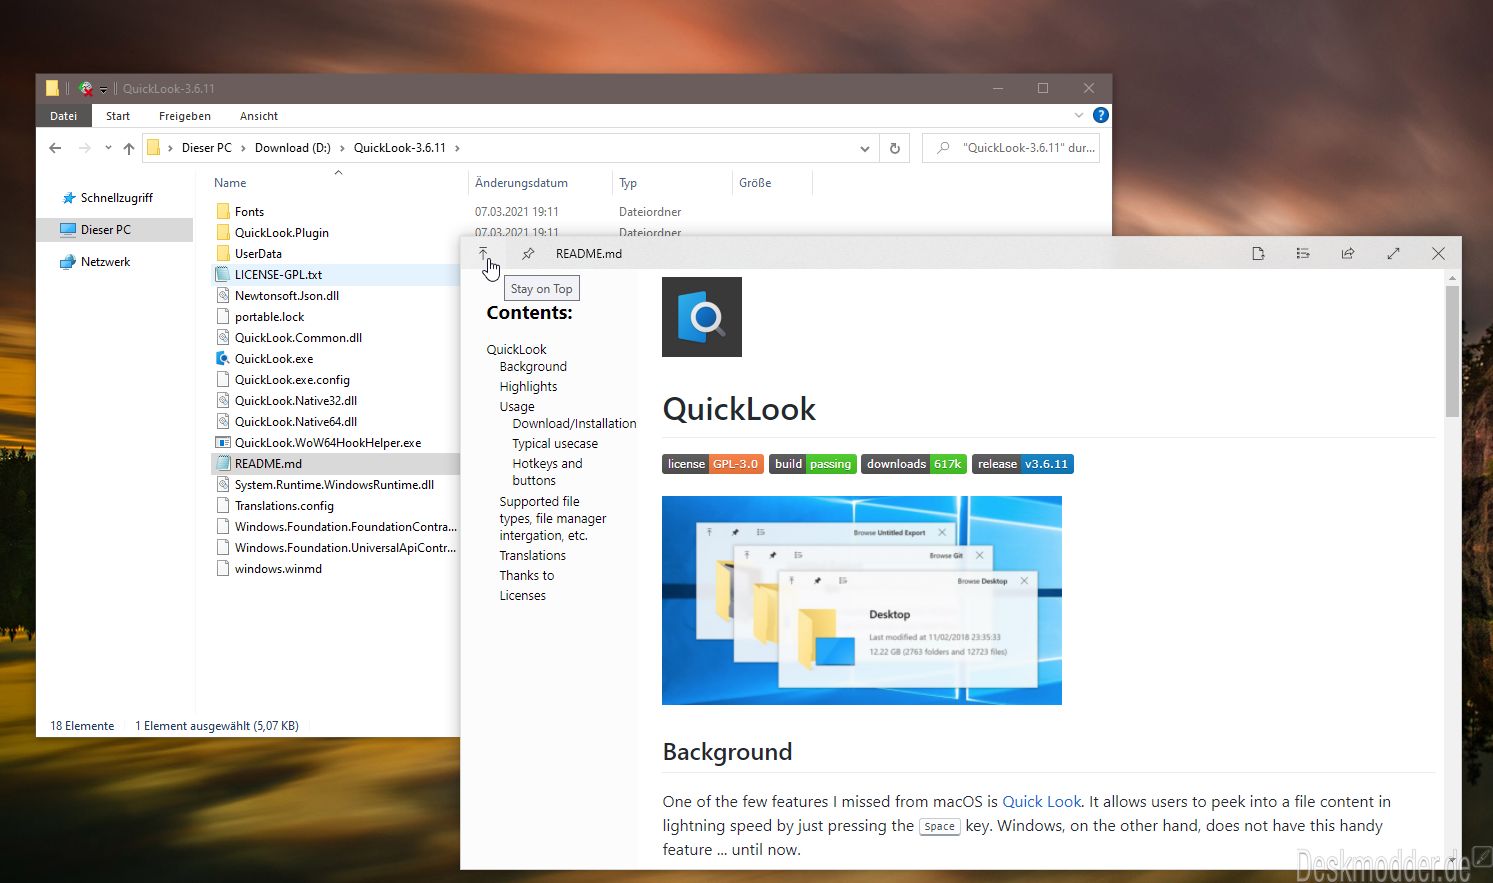Expand the Explorer ribbon chevron

1078,116
